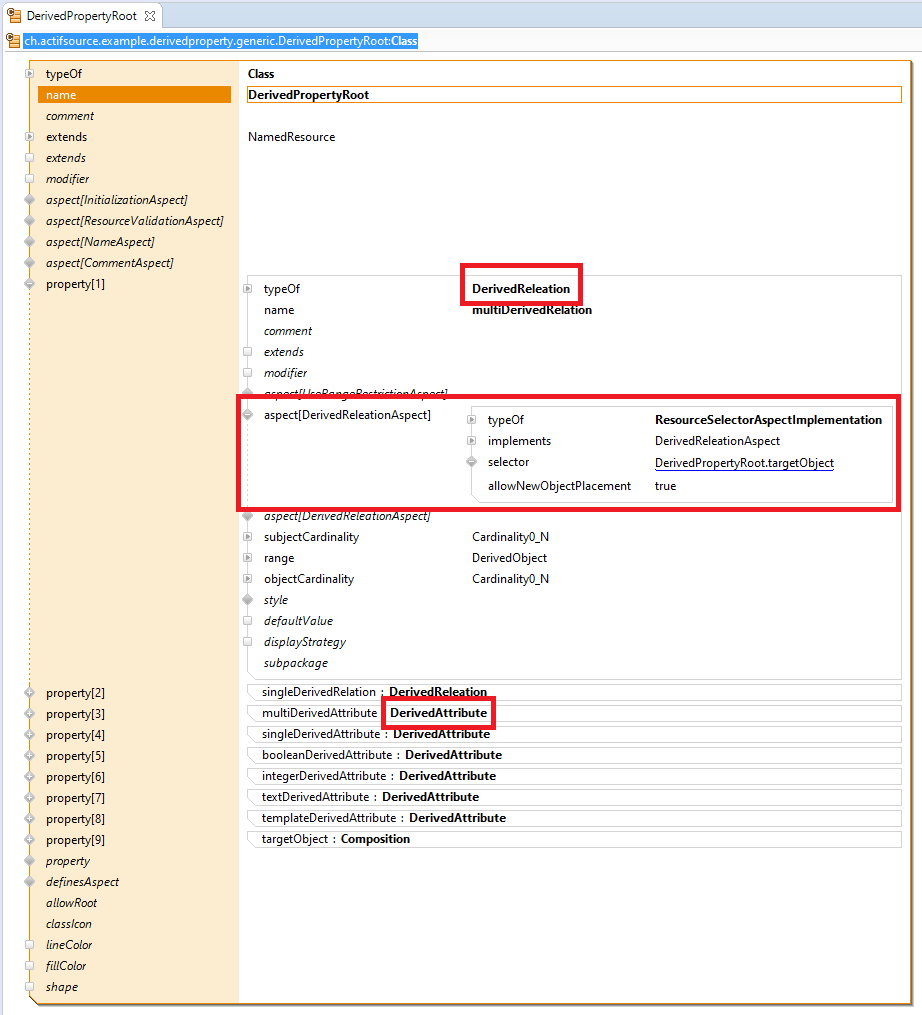Click diamond icon next to aspect[InitializationAspect]
The image size is (922, 1015).
pos(29,200)
